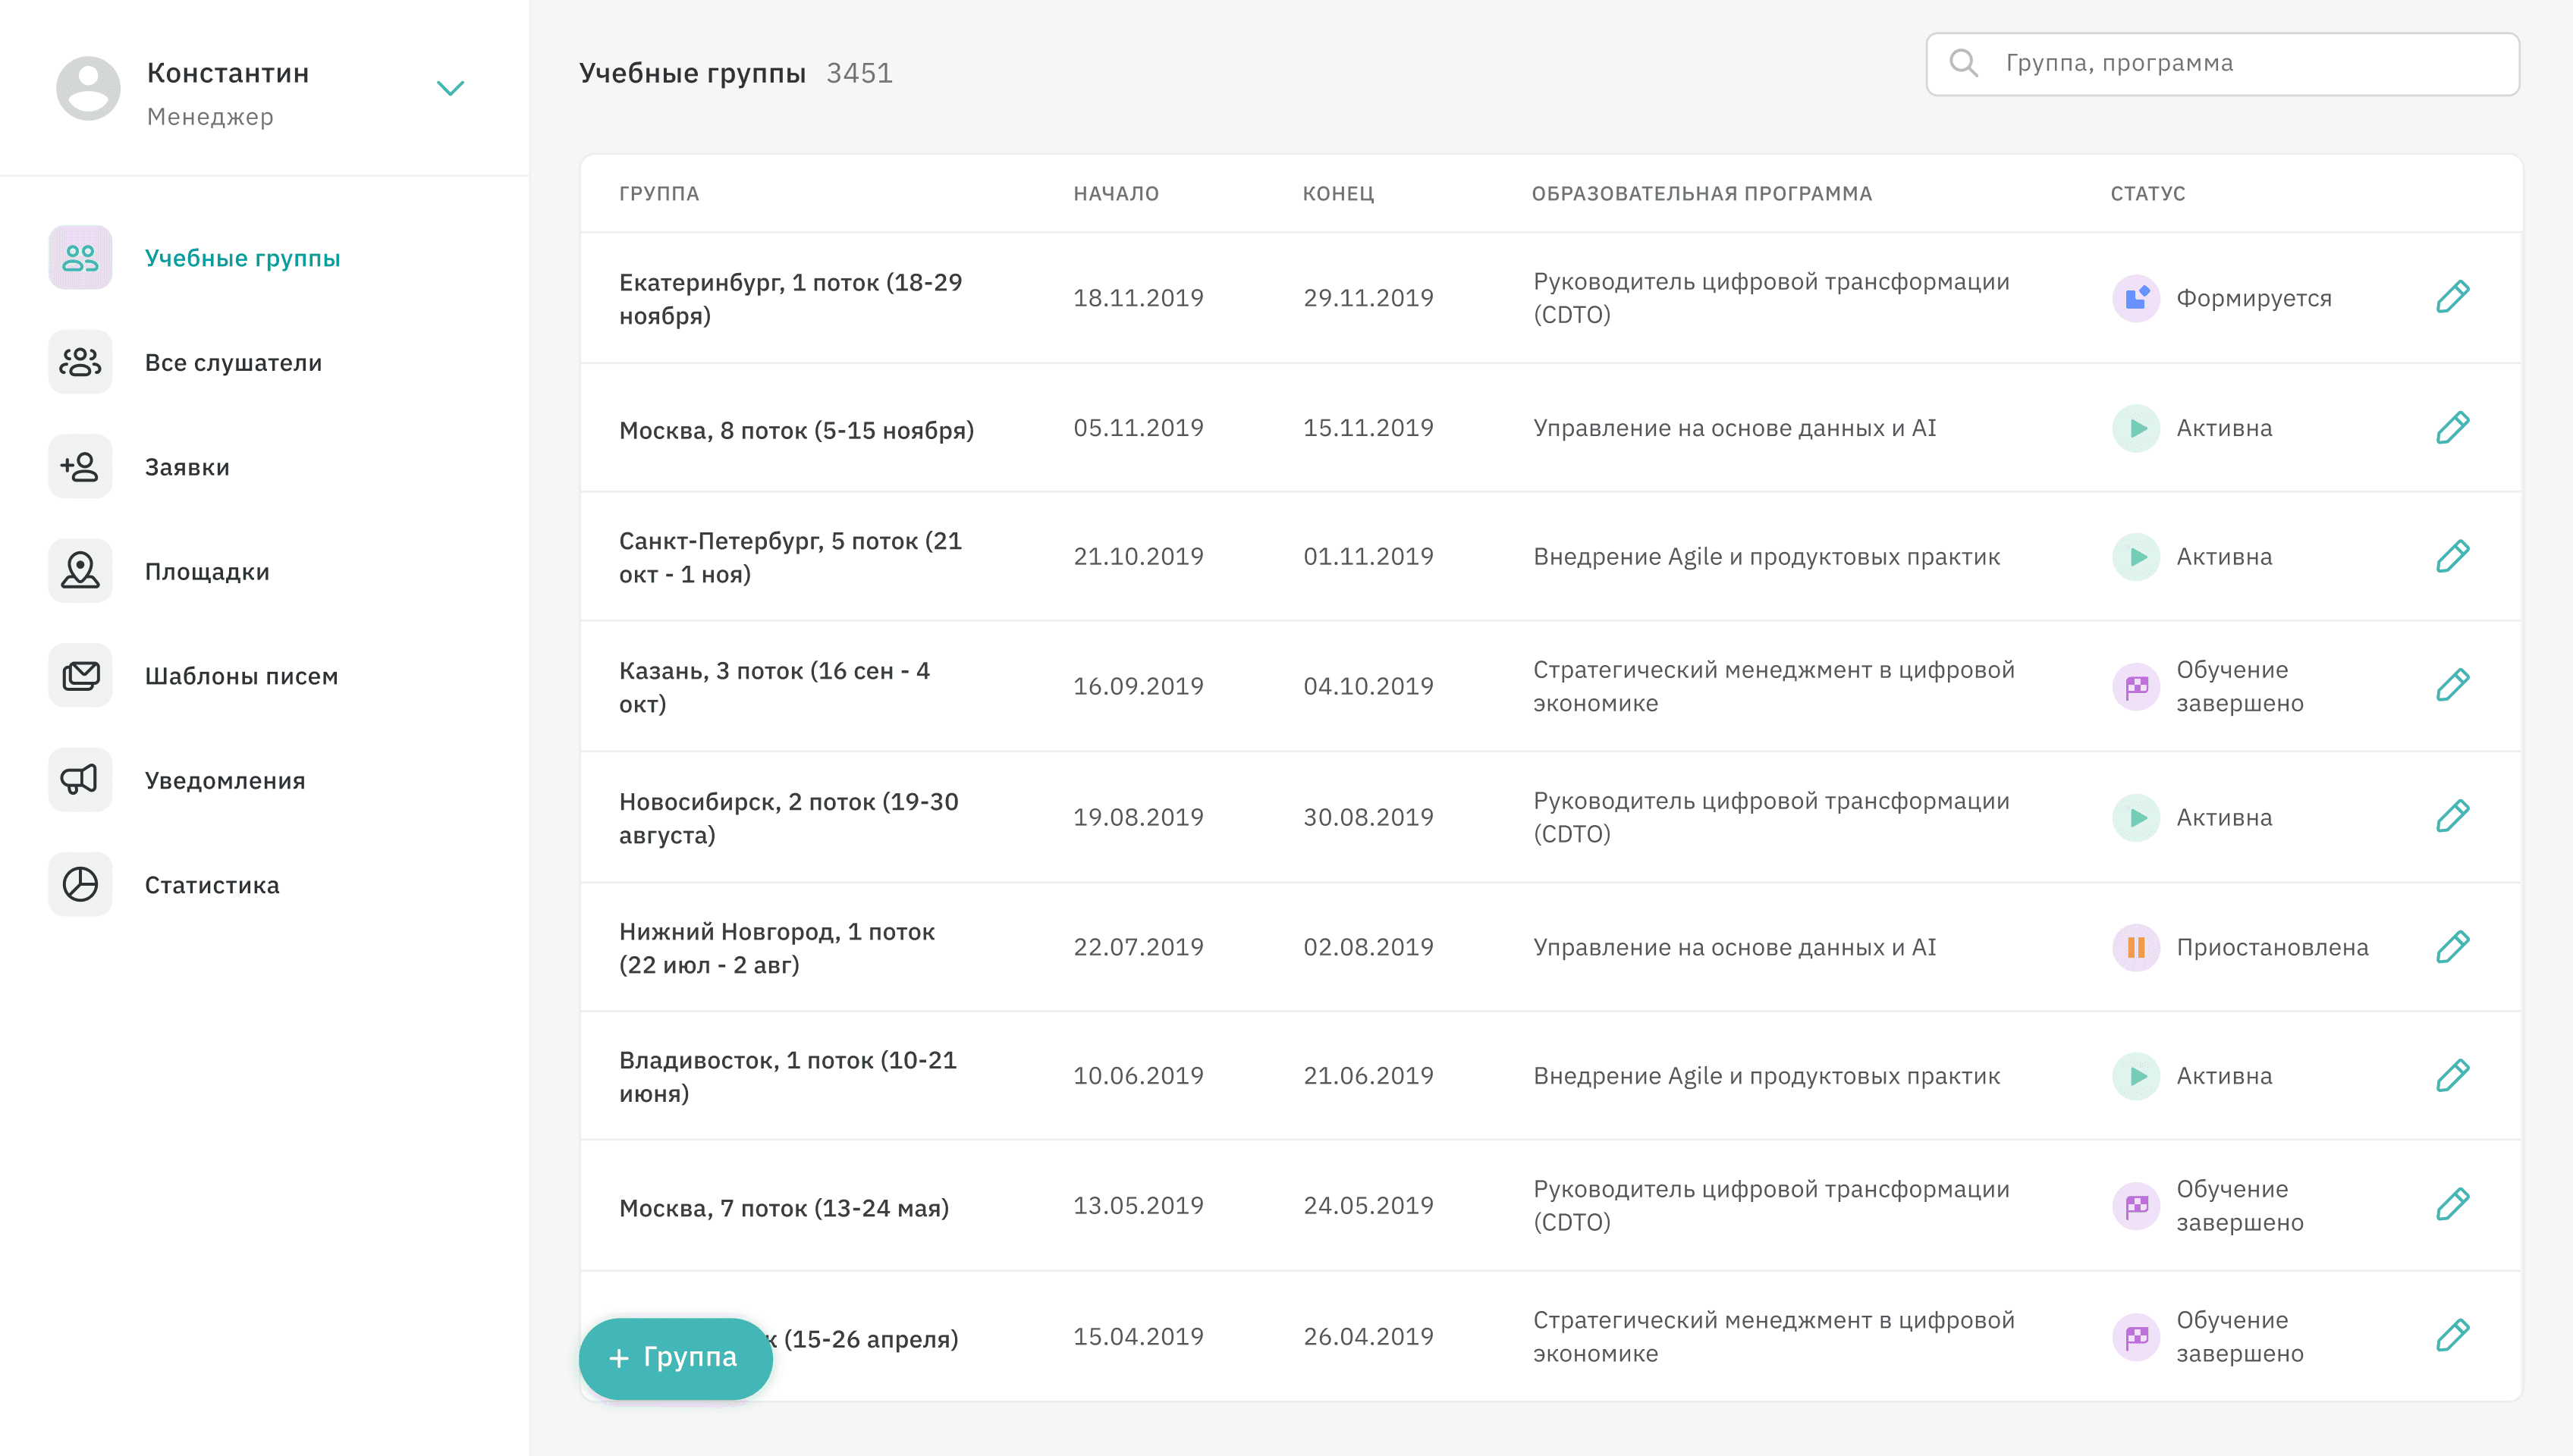Click the Шаблоны писем envelope icon
The image size is (2573, 1456).
point(80,676)
